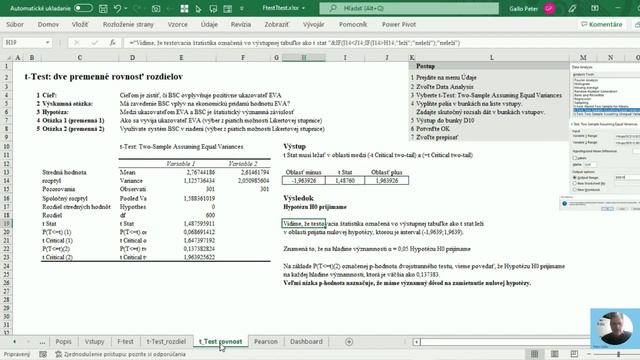The width and height of the screenshot is (640, 360).
Task: Click the ellipsis for more sheet tabs
Action: click(42, 342)
